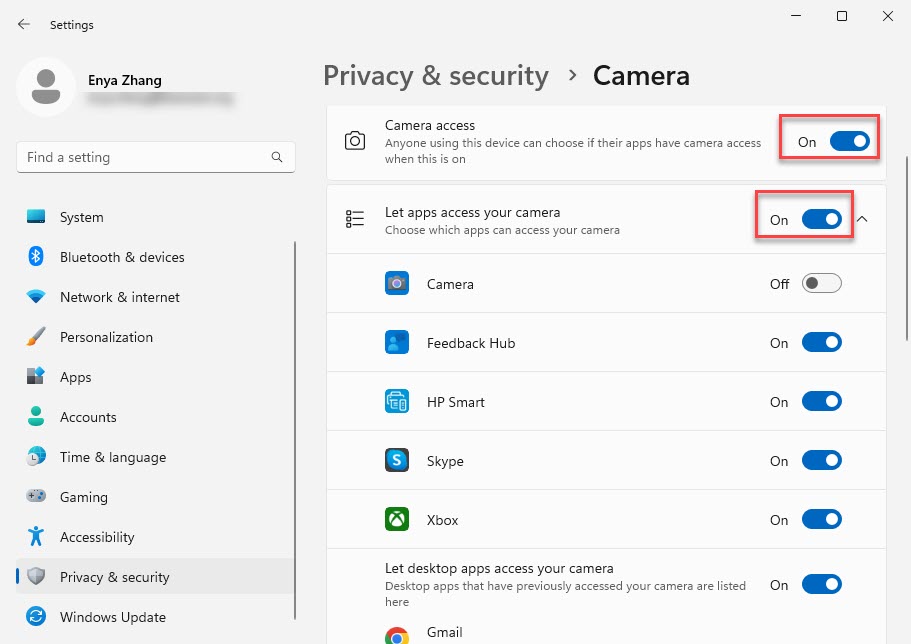Click the Skype app icon

(x=397, y=461)
